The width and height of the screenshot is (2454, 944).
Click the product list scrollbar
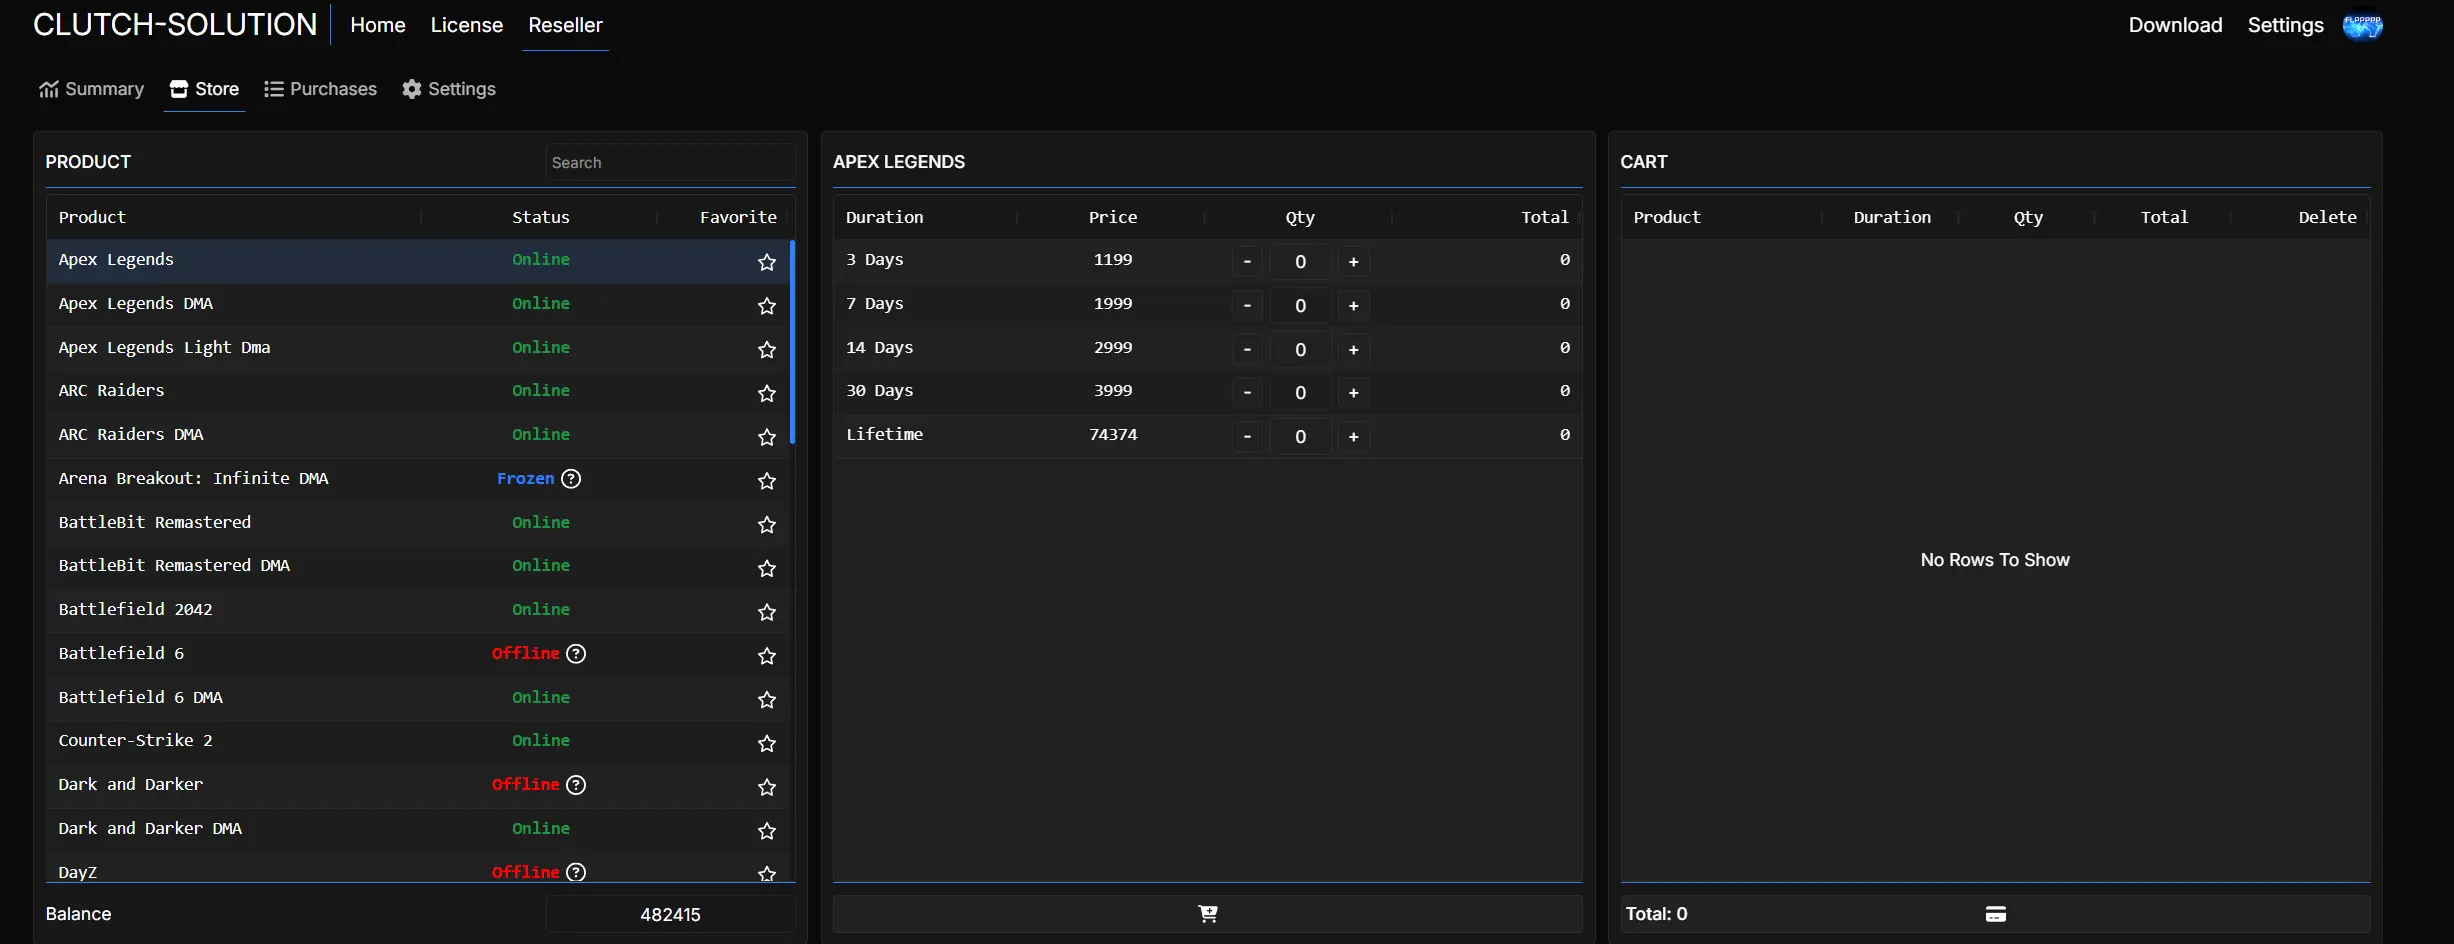click(792, 342)
